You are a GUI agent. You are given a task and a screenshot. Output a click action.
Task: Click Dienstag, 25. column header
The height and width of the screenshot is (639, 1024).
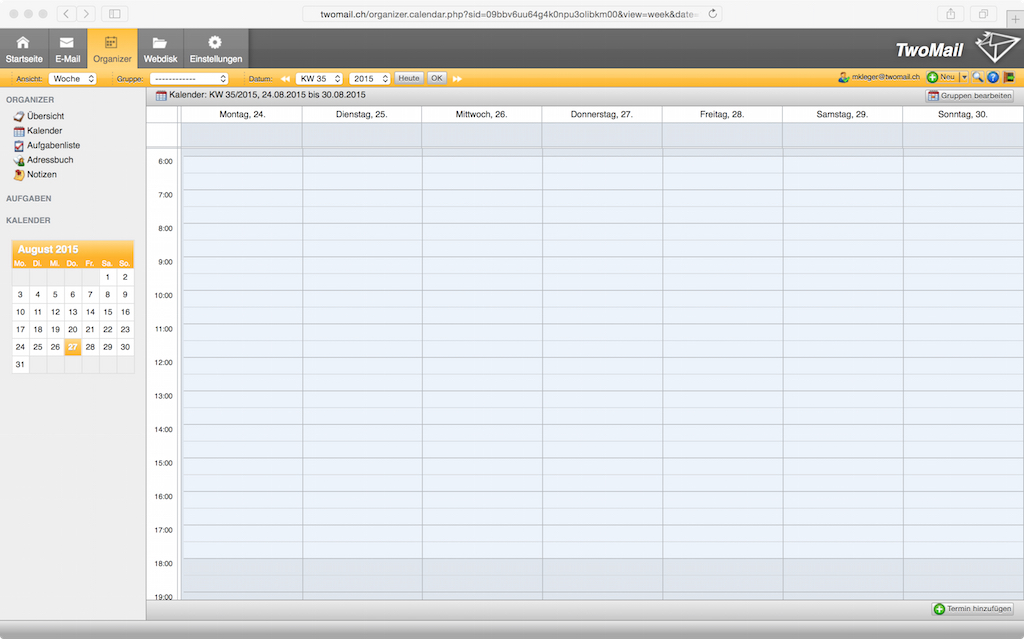(362, 114)
